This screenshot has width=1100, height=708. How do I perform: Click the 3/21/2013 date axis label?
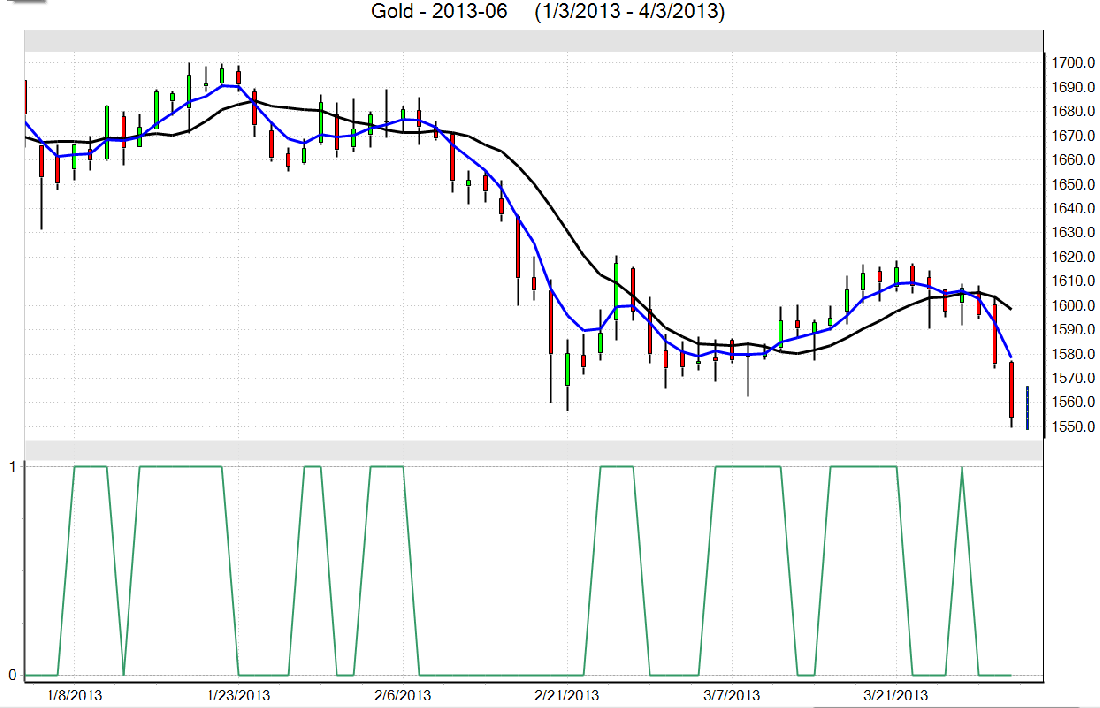pyautogui.click(x=893, y=694)
